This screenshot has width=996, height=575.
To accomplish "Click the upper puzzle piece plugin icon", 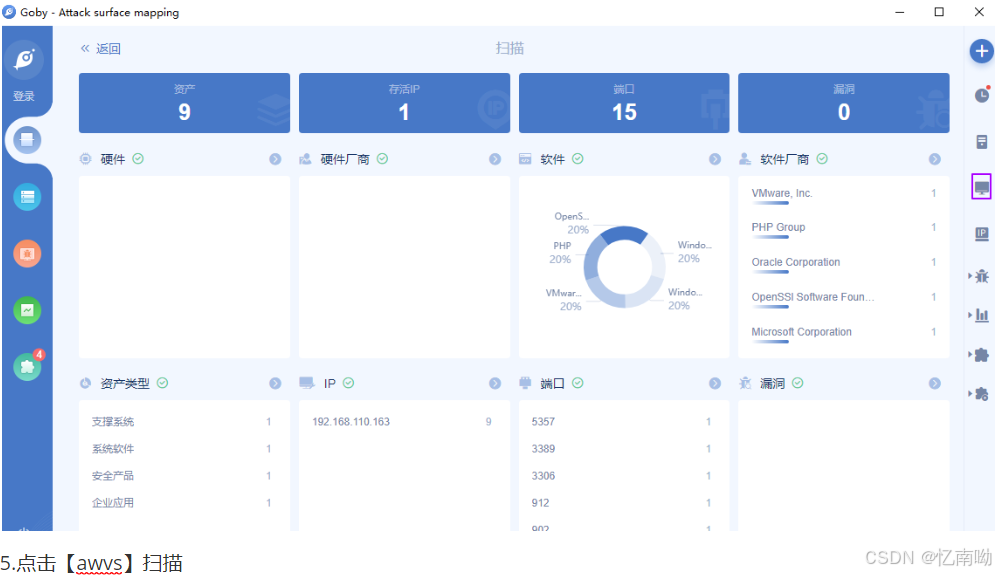I will 981,355.
